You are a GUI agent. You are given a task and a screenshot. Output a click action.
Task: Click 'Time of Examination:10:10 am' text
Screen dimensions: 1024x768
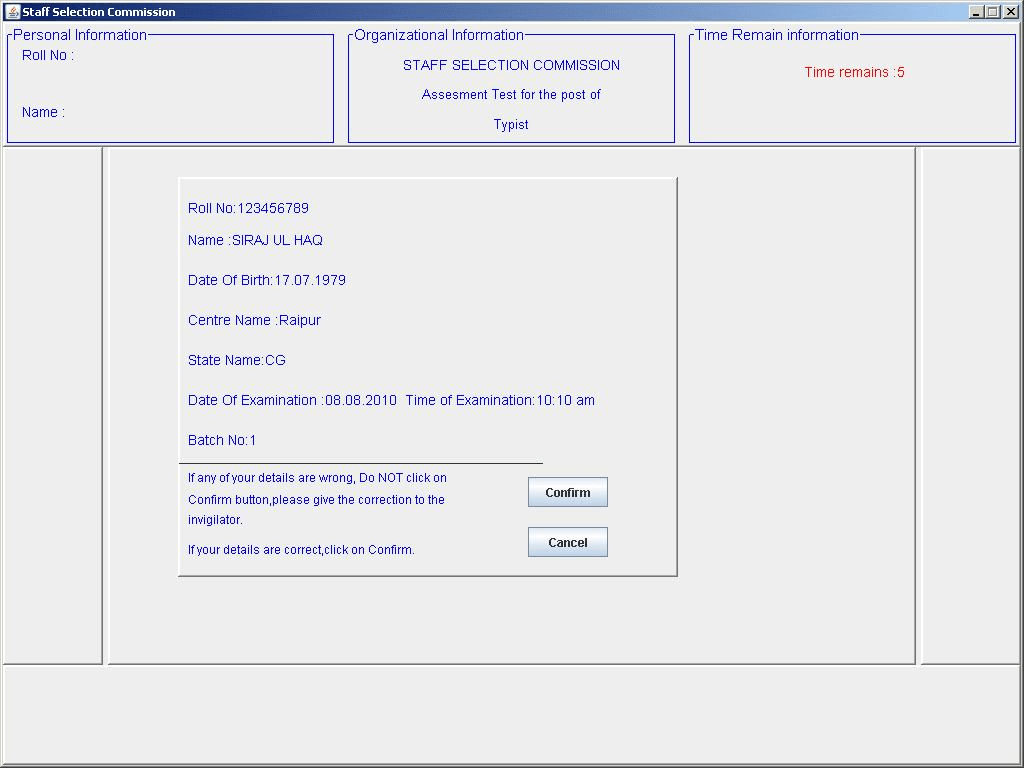(500, 400)
